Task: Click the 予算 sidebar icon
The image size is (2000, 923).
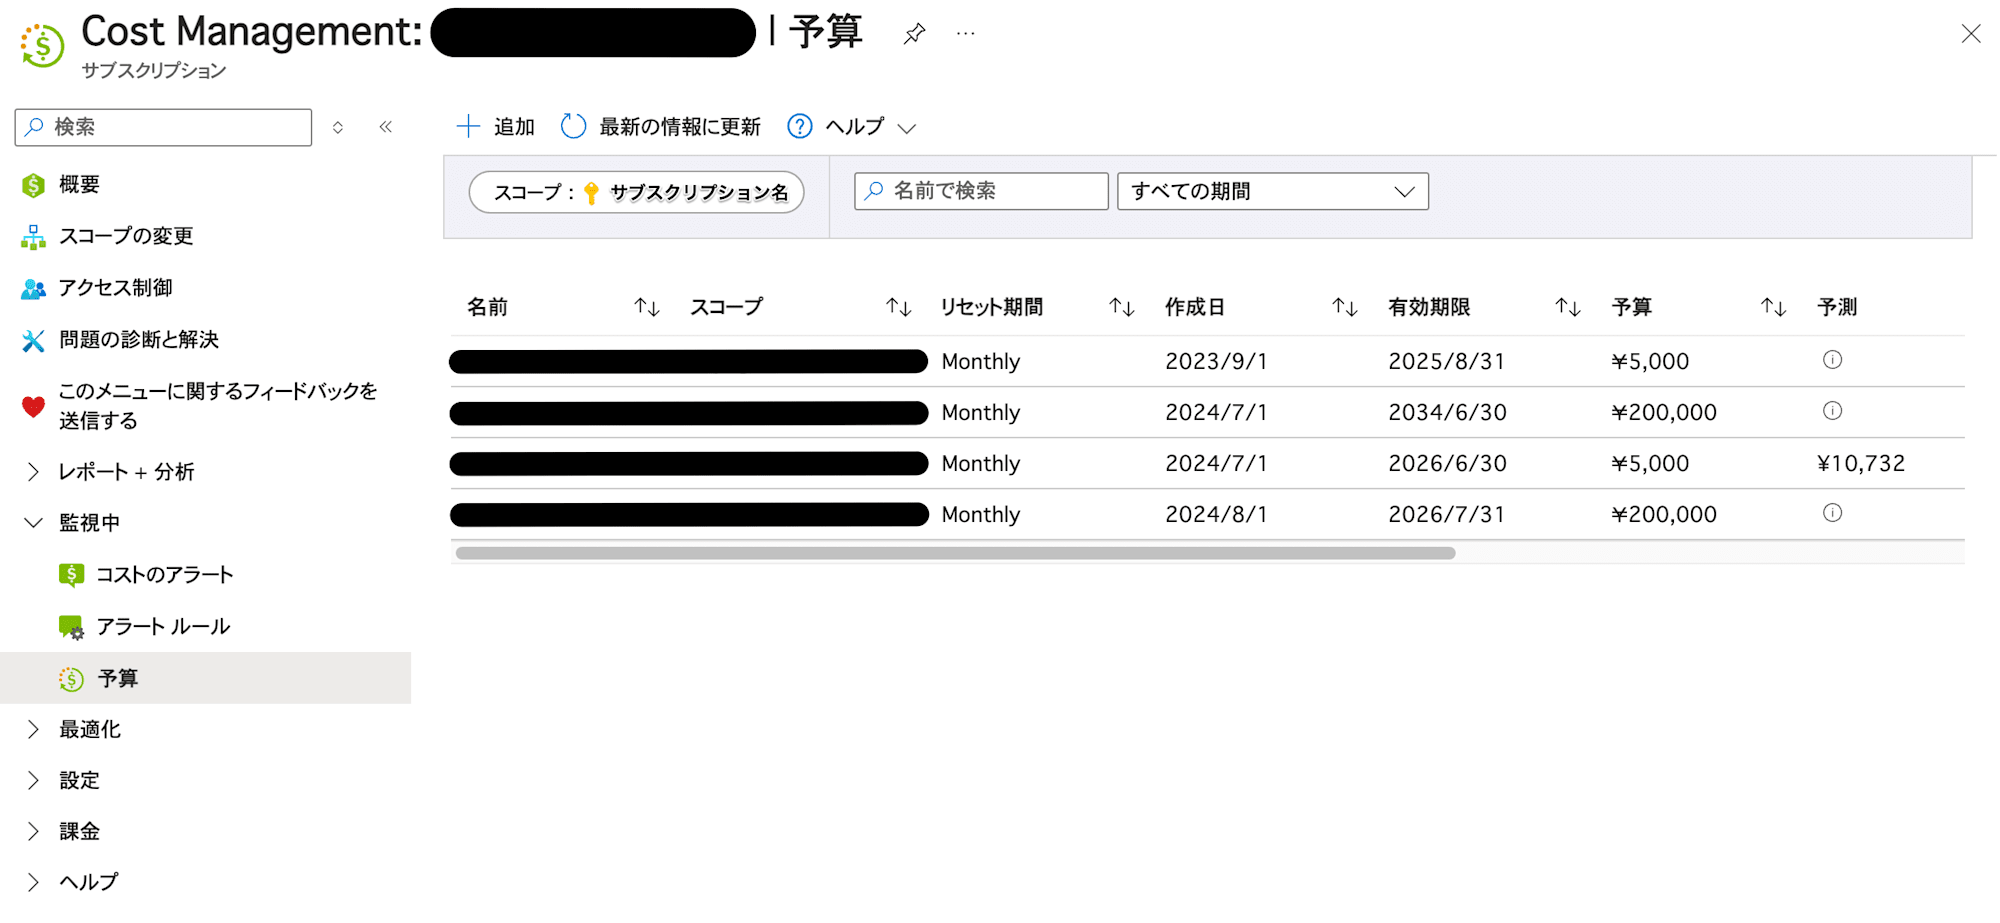Action: pyautogui.click(x=71, y=679)
